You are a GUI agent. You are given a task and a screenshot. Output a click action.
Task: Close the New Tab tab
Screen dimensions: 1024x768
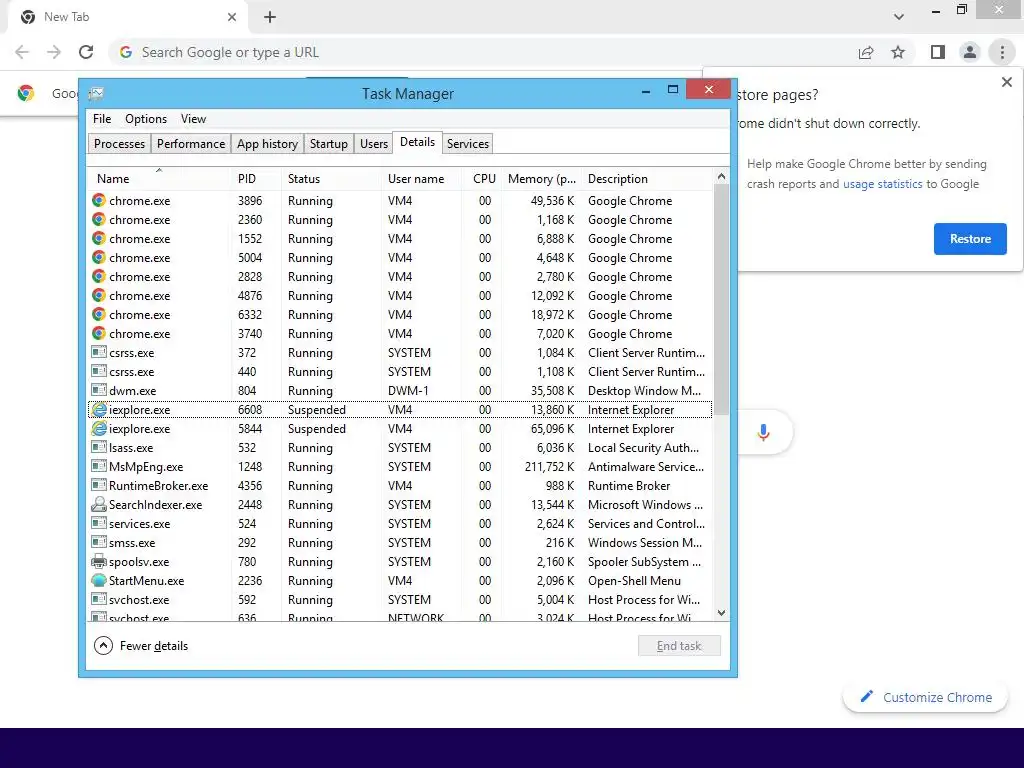click(x=232, y=17)
